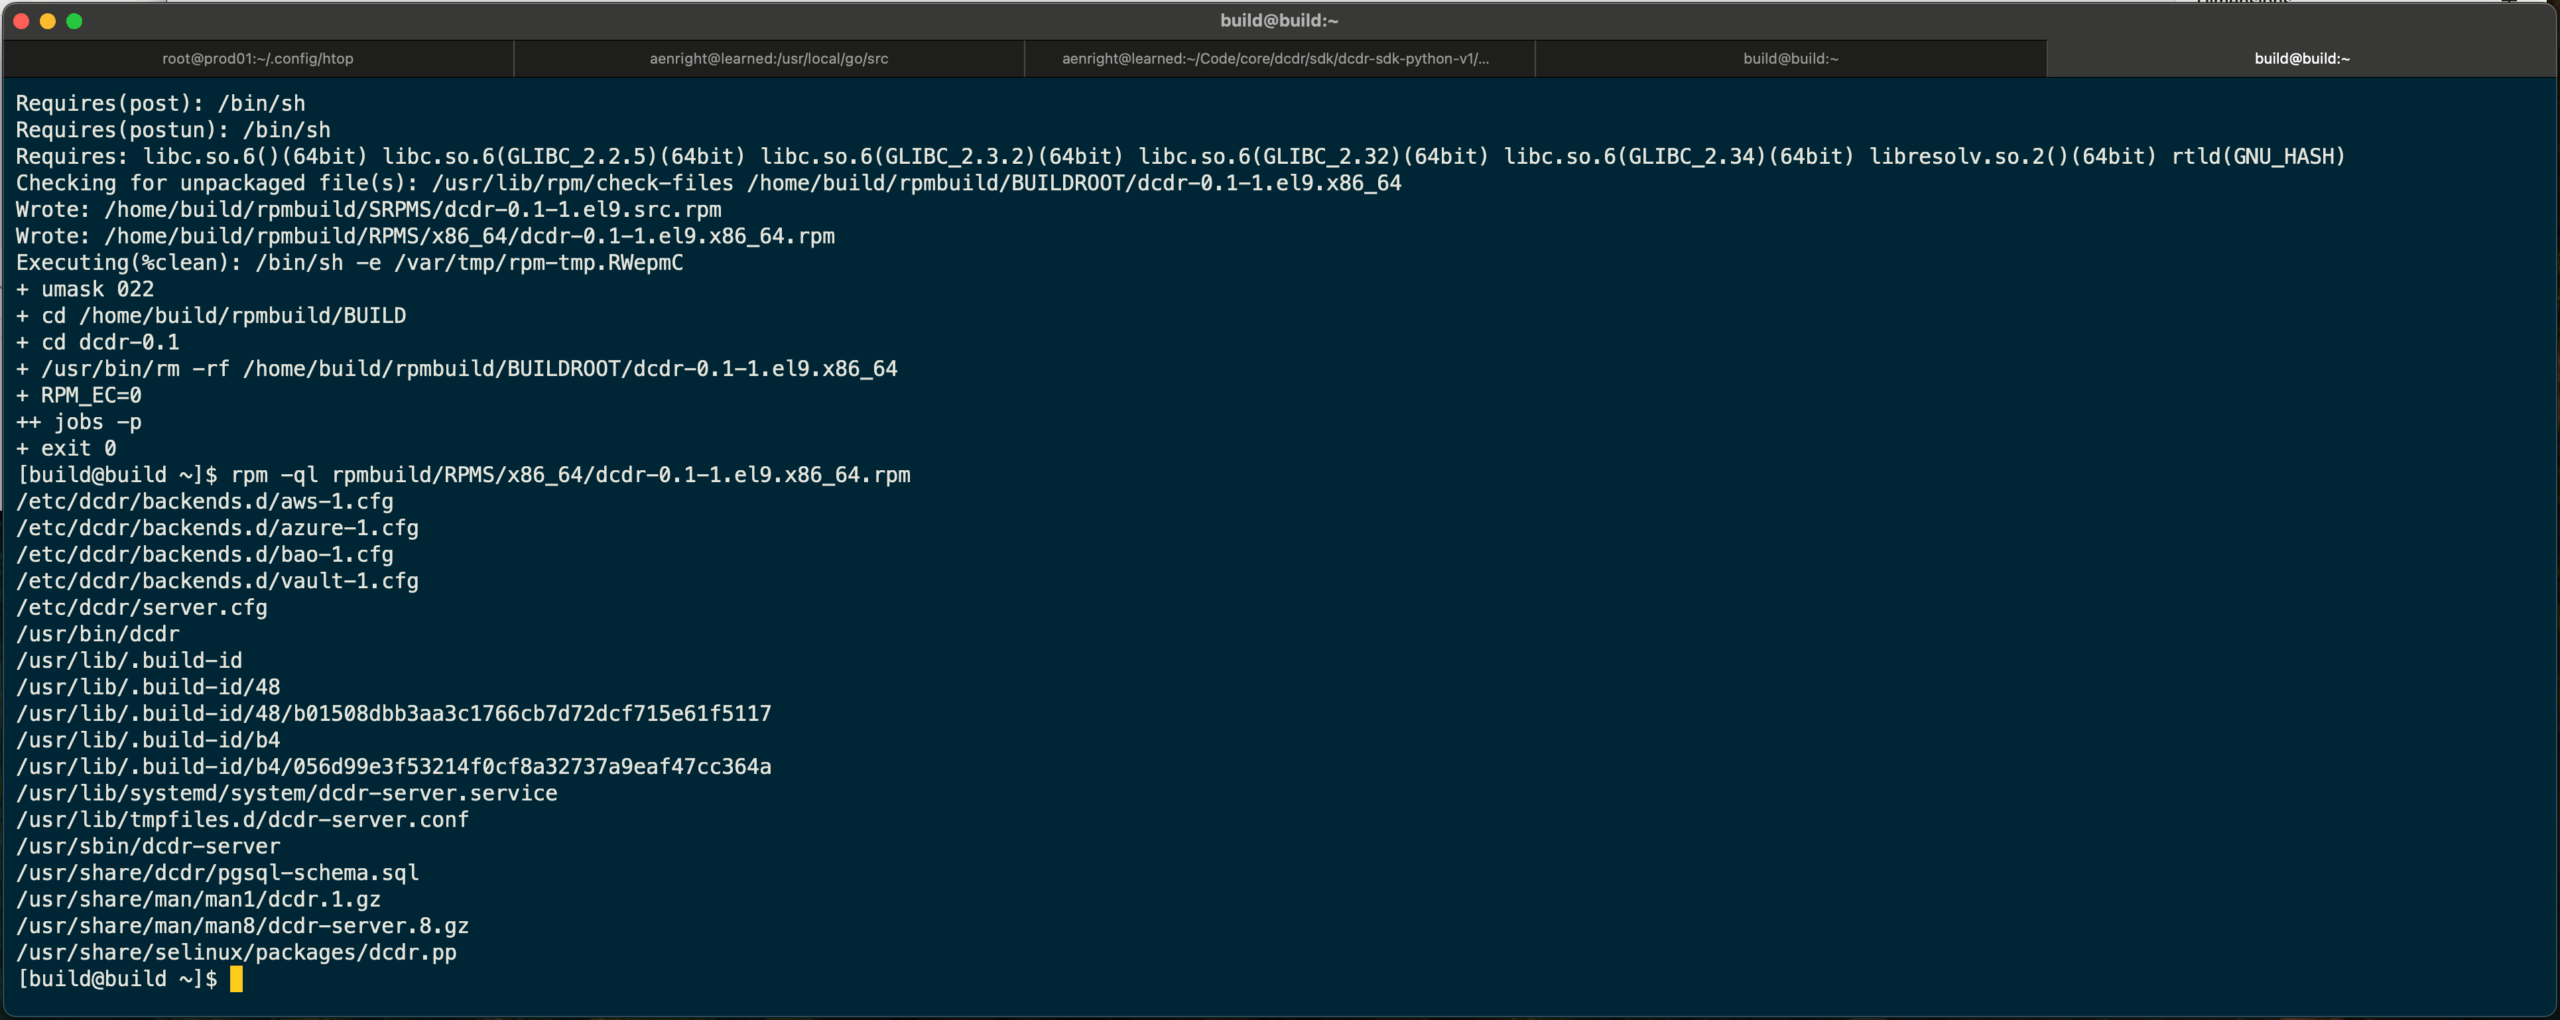This screenshot has height=1020, width=2560.
Task: Open the aenright@learned /usr/local/go/src tab
Action: 768,59
